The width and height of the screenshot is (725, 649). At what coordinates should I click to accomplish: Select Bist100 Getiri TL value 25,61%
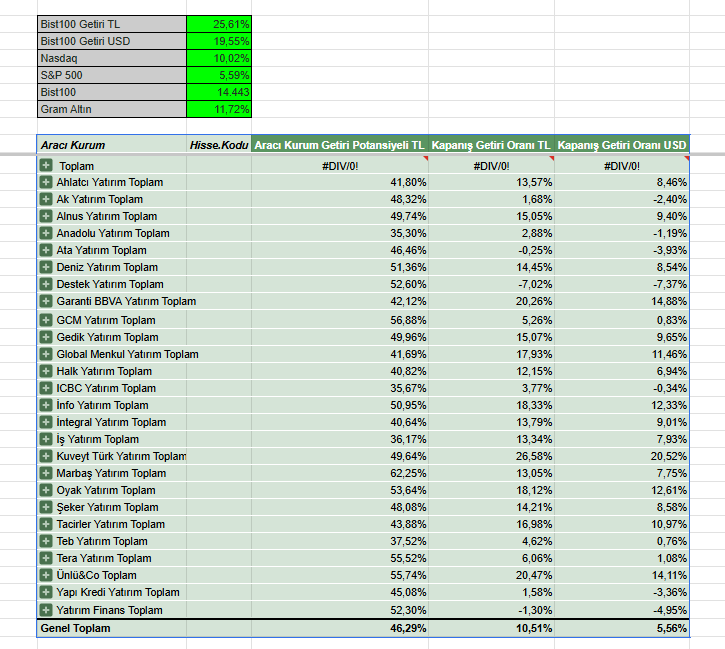(x=219, y=24)
